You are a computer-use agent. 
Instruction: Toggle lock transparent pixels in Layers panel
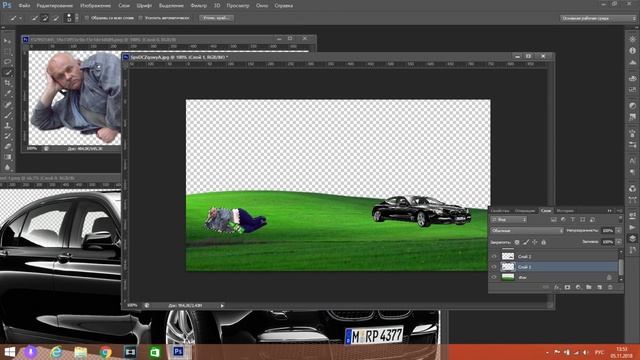[x=517, y=242]
